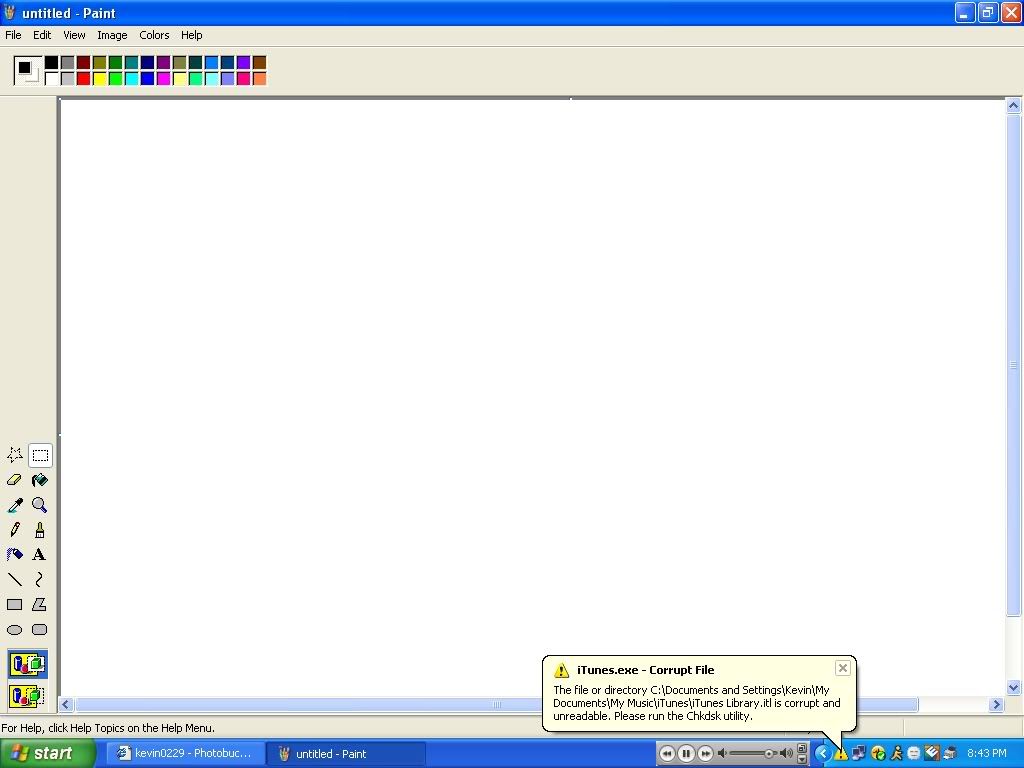Open the Image menu
The image size is (1024, 768).
(112, 35)
